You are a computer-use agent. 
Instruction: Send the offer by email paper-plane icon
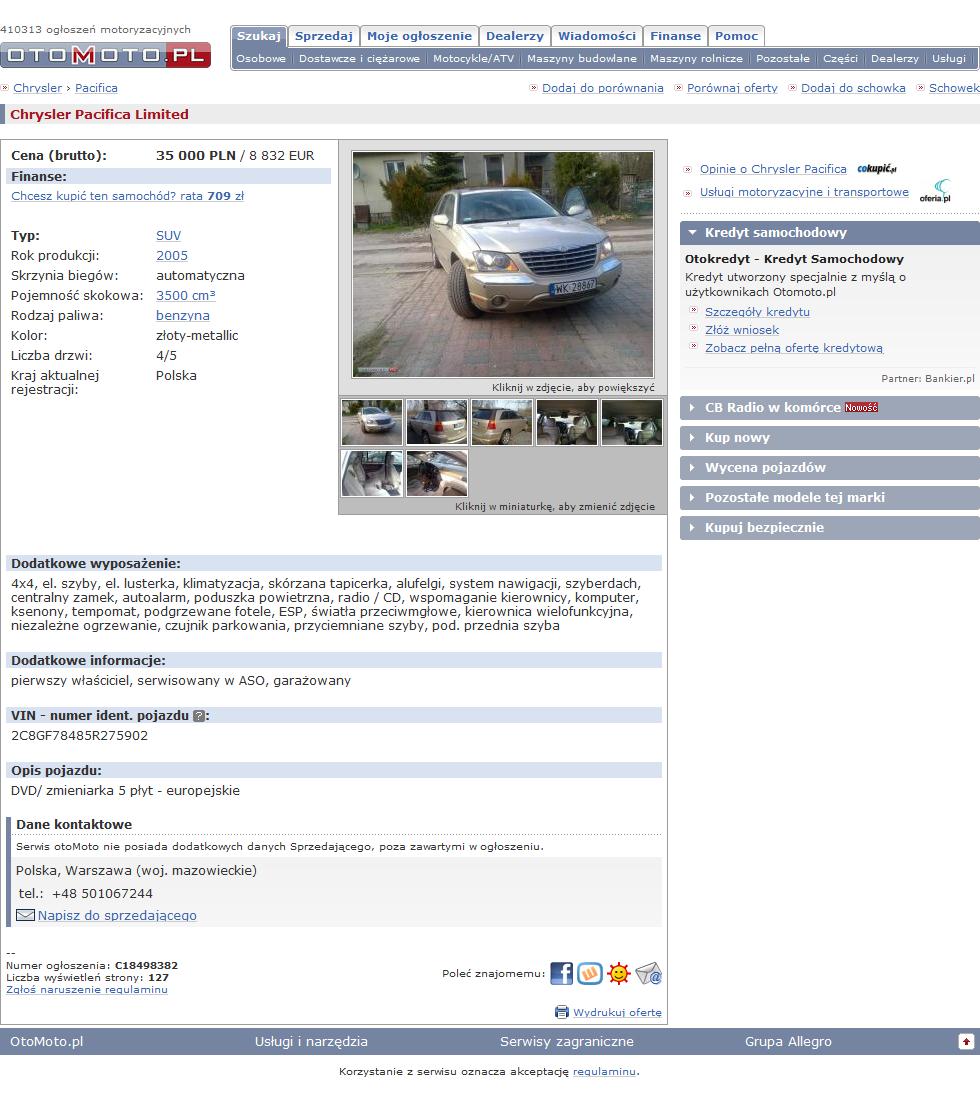click(648, 973)
